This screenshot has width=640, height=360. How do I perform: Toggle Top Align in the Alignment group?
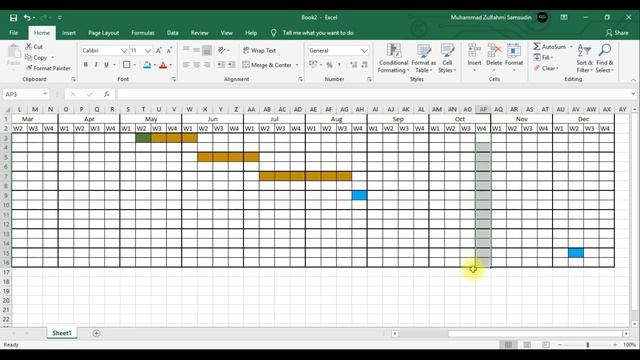(187, 50)
